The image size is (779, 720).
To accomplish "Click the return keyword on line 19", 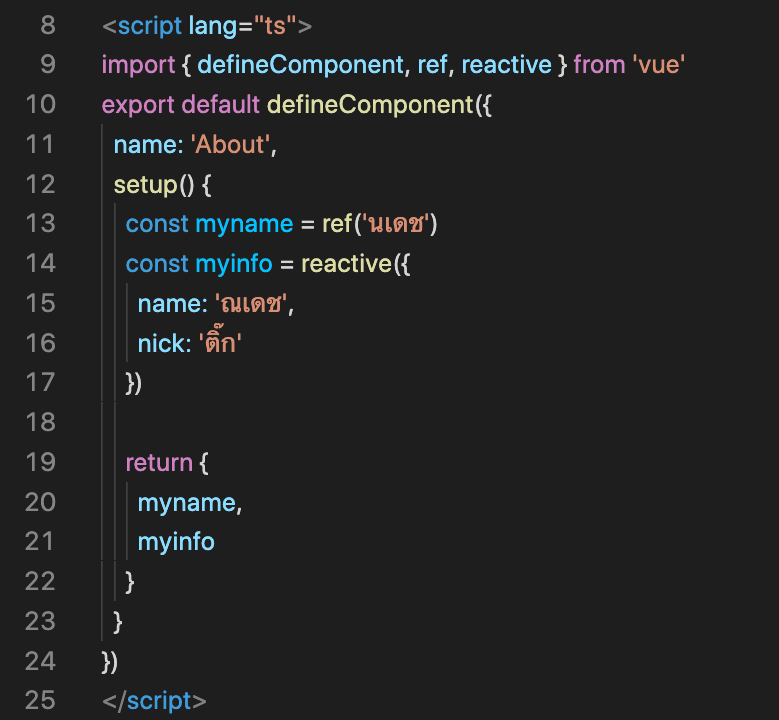I will 159,462.
